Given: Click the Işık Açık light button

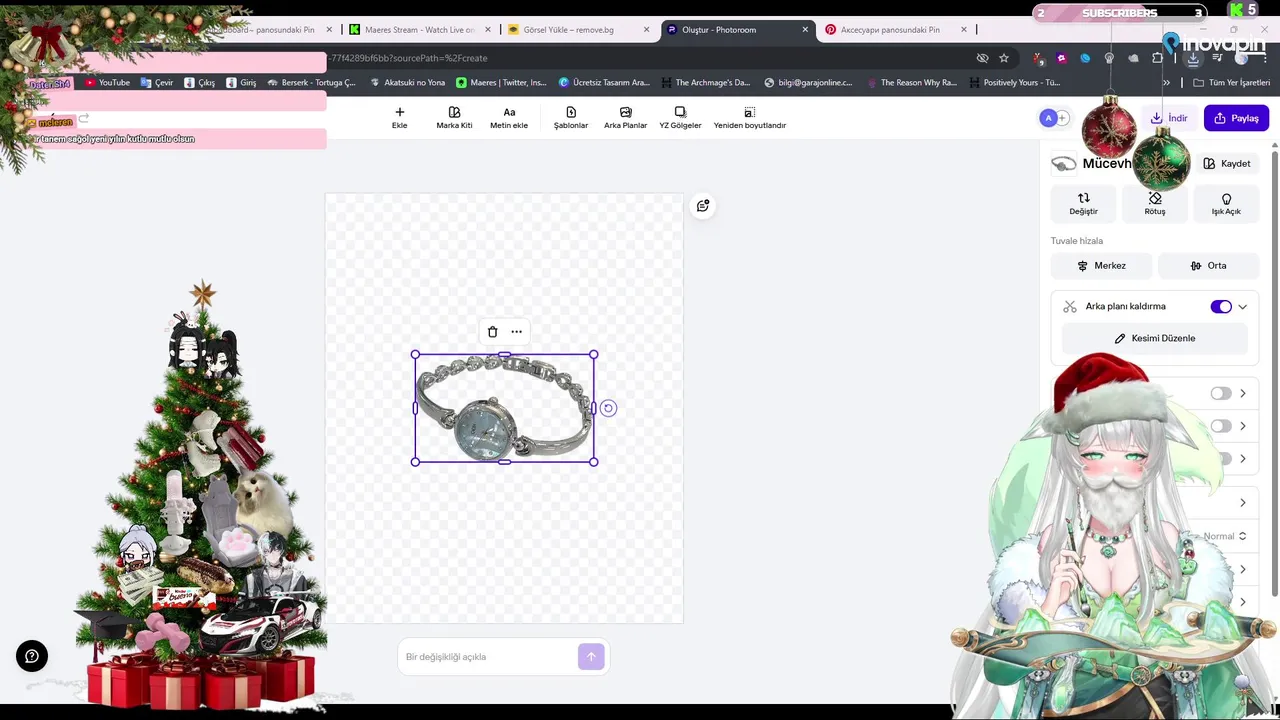Looking at the screenshot, I should pos(1226,204).
